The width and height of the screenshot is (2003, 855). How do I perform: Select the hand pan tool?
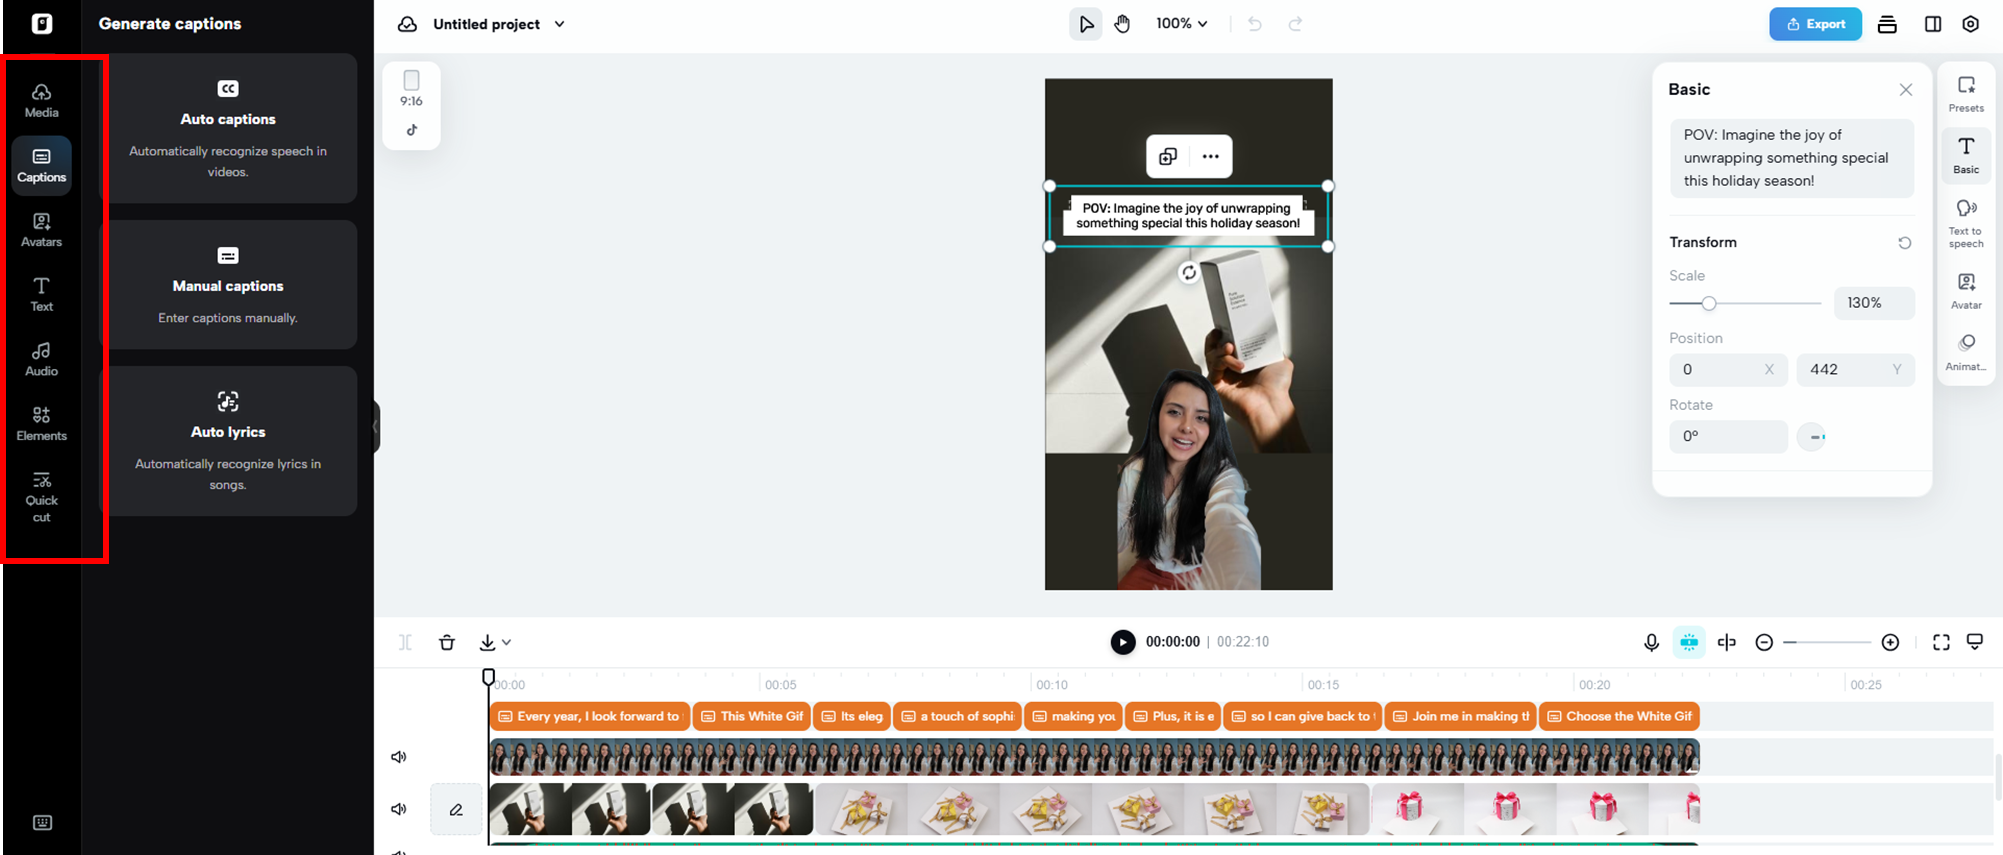[x=1123, y=24]
